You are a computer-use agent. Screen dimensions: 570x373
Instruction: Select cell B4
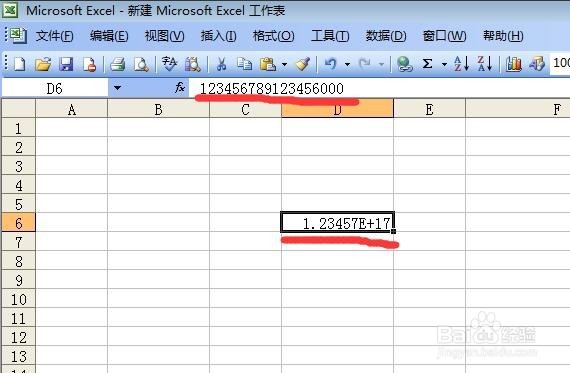click(x=158, y=184)
